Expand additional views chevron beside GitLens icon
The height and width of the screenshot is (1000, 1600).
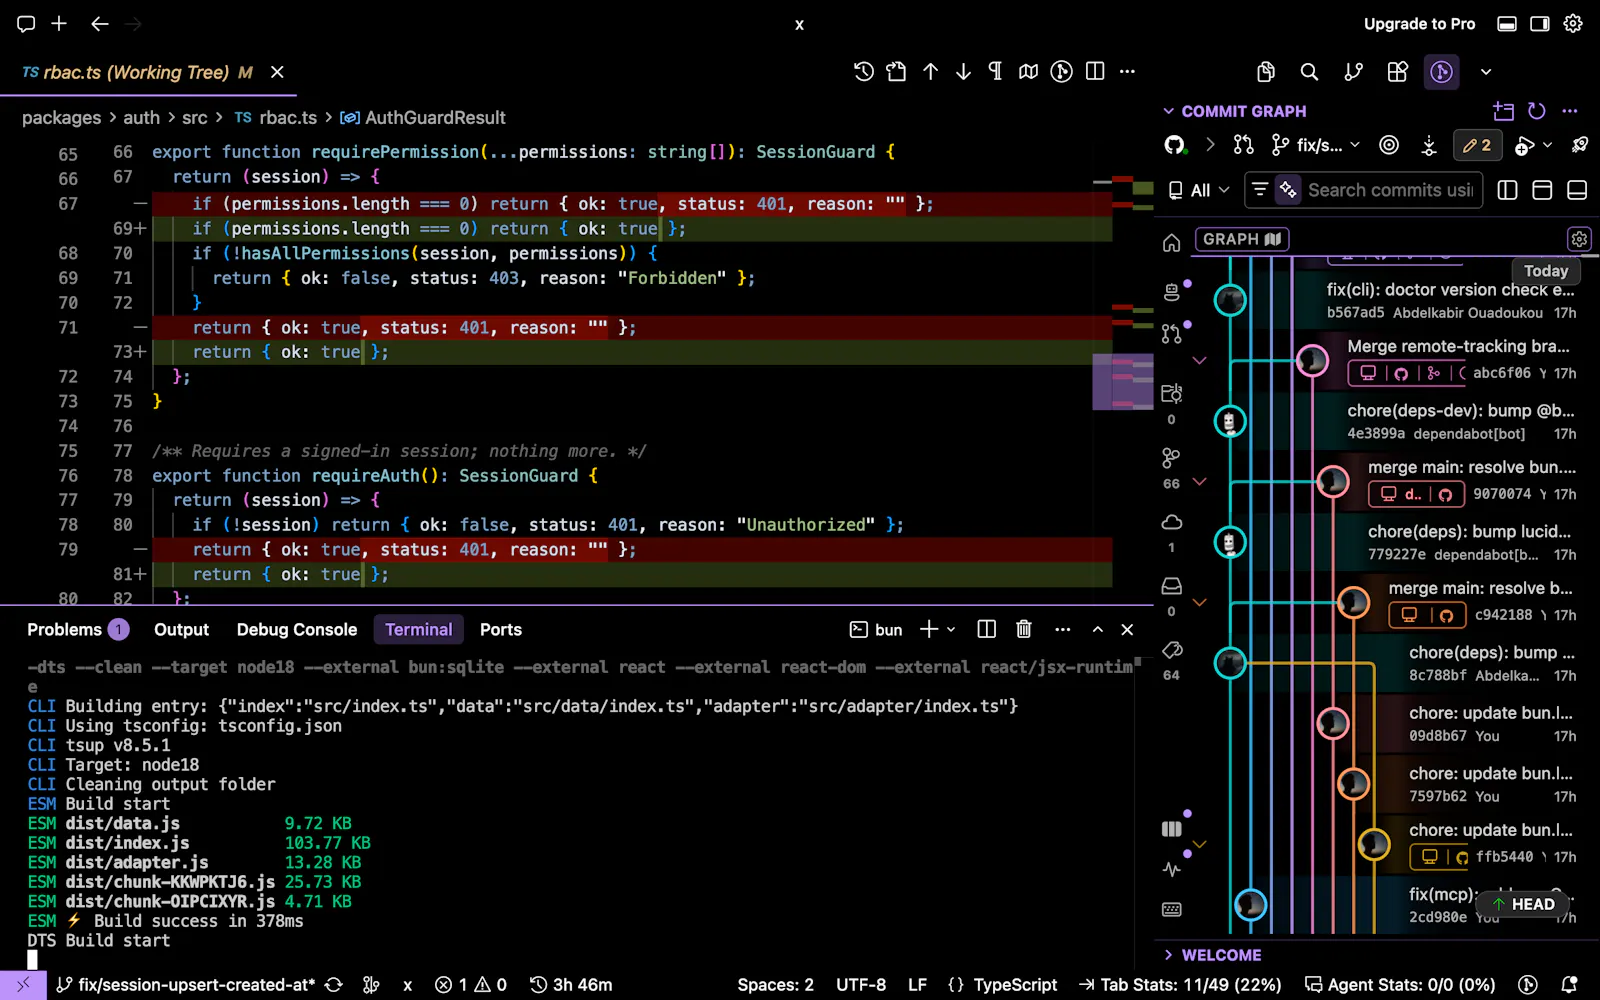coord(1486,72)
